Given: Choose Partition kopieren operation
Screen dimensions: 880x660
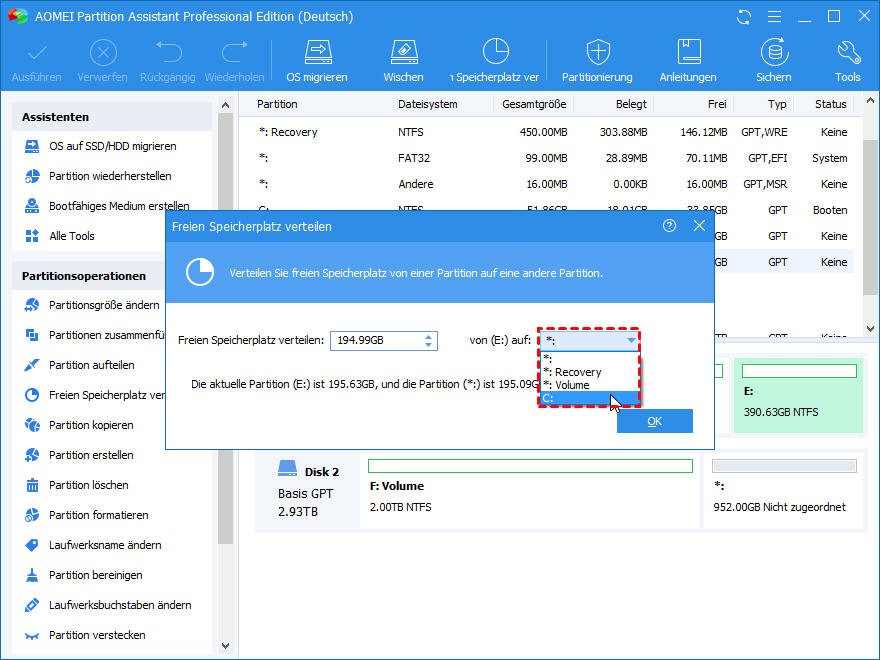Looking at the screenshot, I should pyautogui.click(x=80, y=425).
